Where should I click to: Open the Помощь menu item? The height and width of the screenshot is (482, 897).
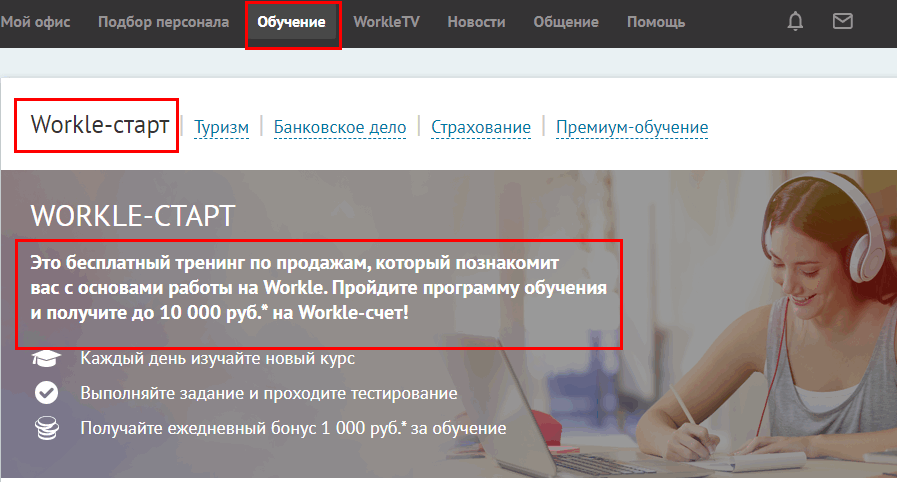[x=656, y=22]
